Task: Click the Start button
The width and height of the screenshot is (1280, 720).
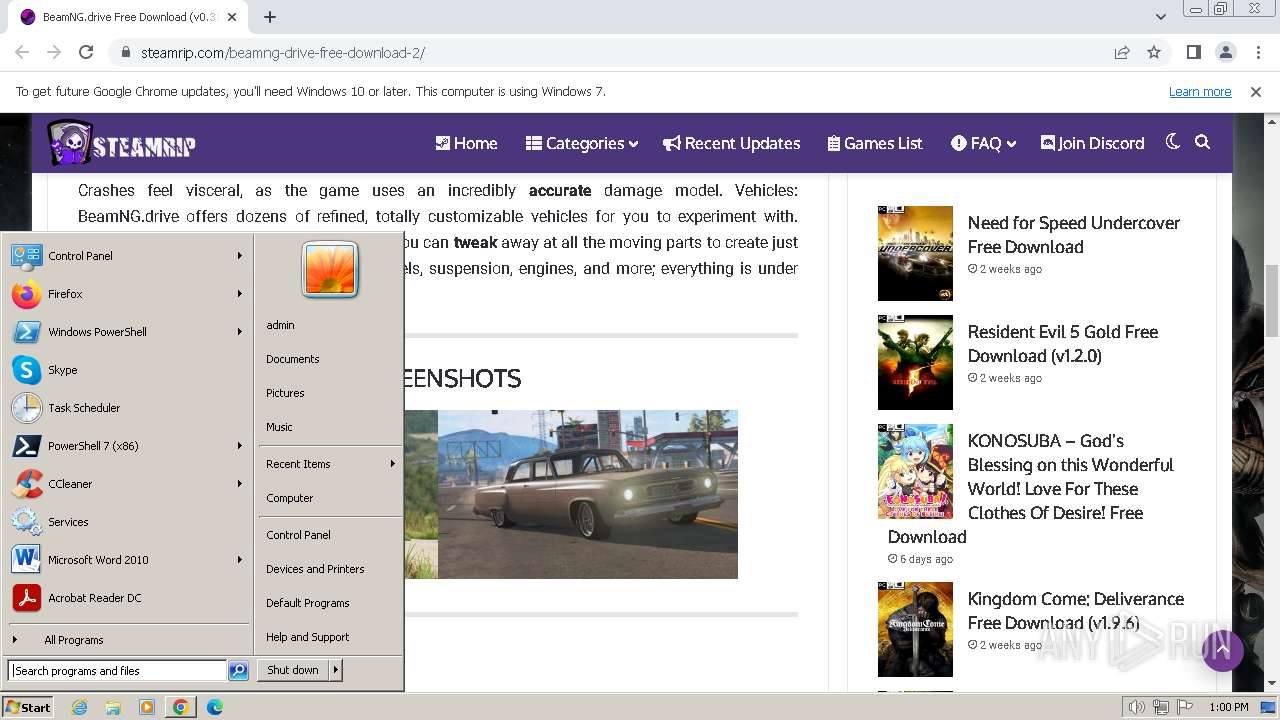Action: (28, 707)
